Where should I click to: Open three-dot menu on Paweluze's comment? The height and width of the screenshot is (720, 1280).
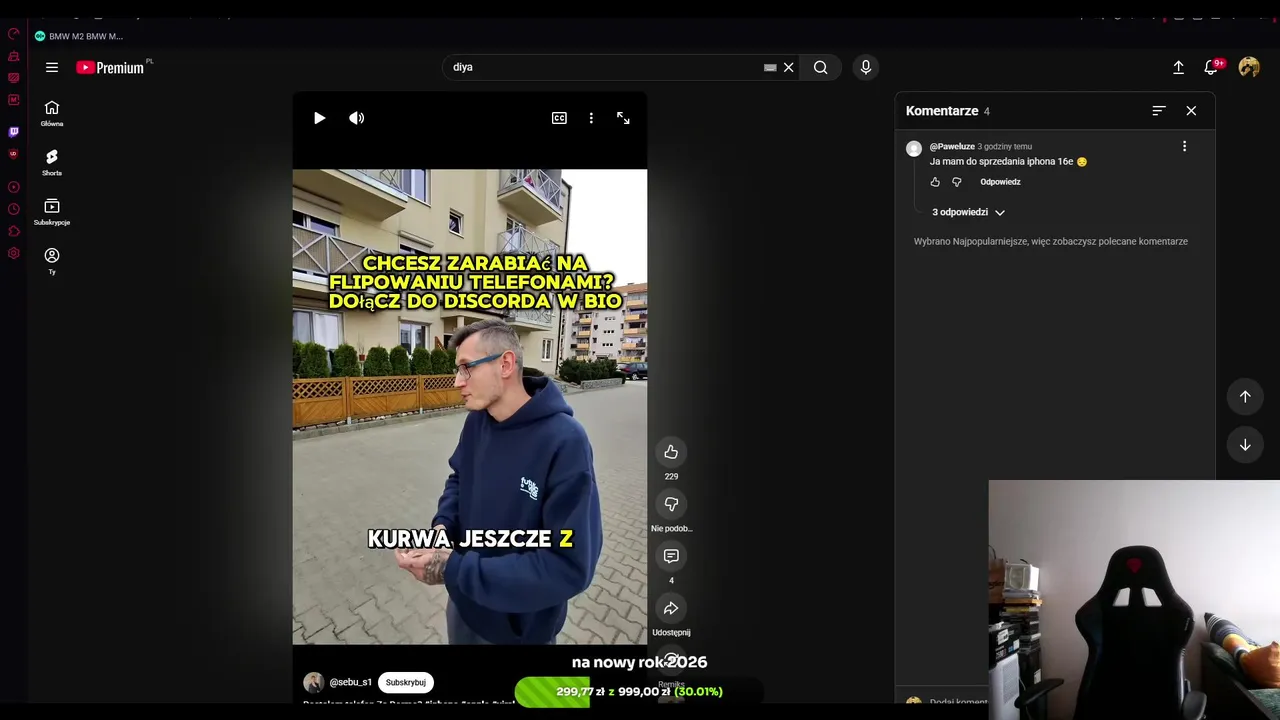[1184, 146]
